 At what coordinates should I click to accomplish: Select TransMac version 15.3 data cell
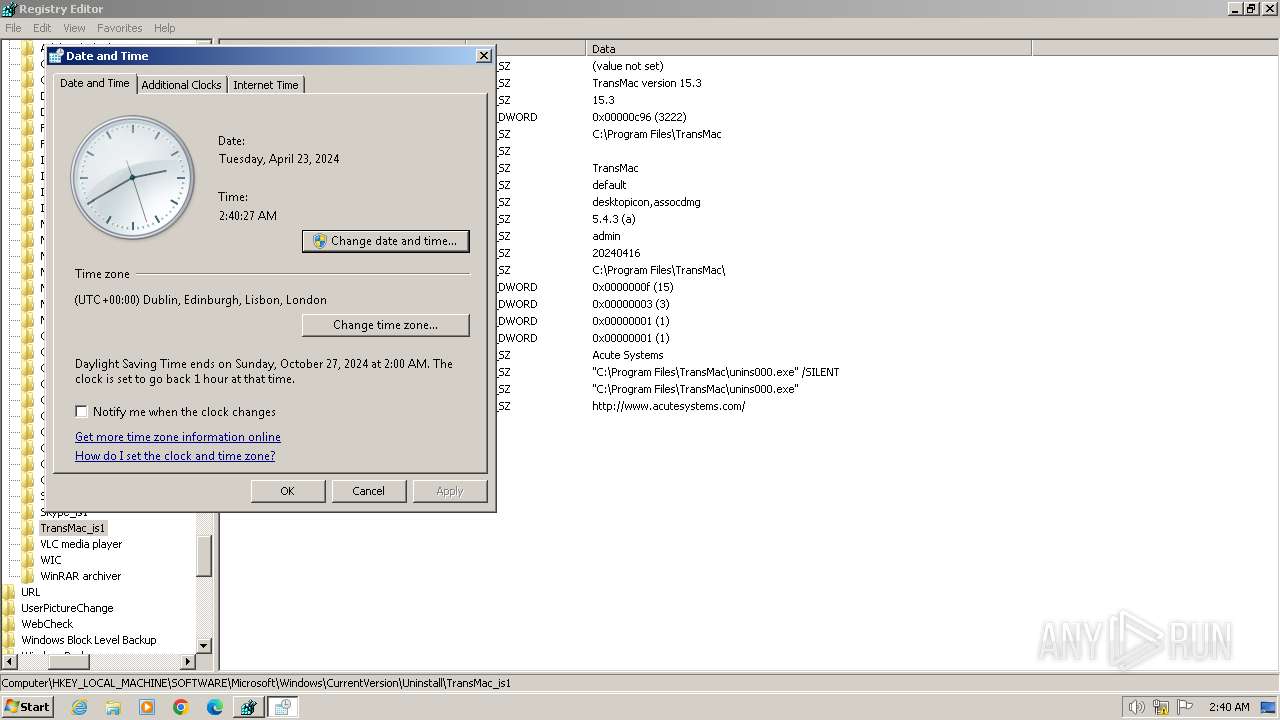[x=646, y=83]
